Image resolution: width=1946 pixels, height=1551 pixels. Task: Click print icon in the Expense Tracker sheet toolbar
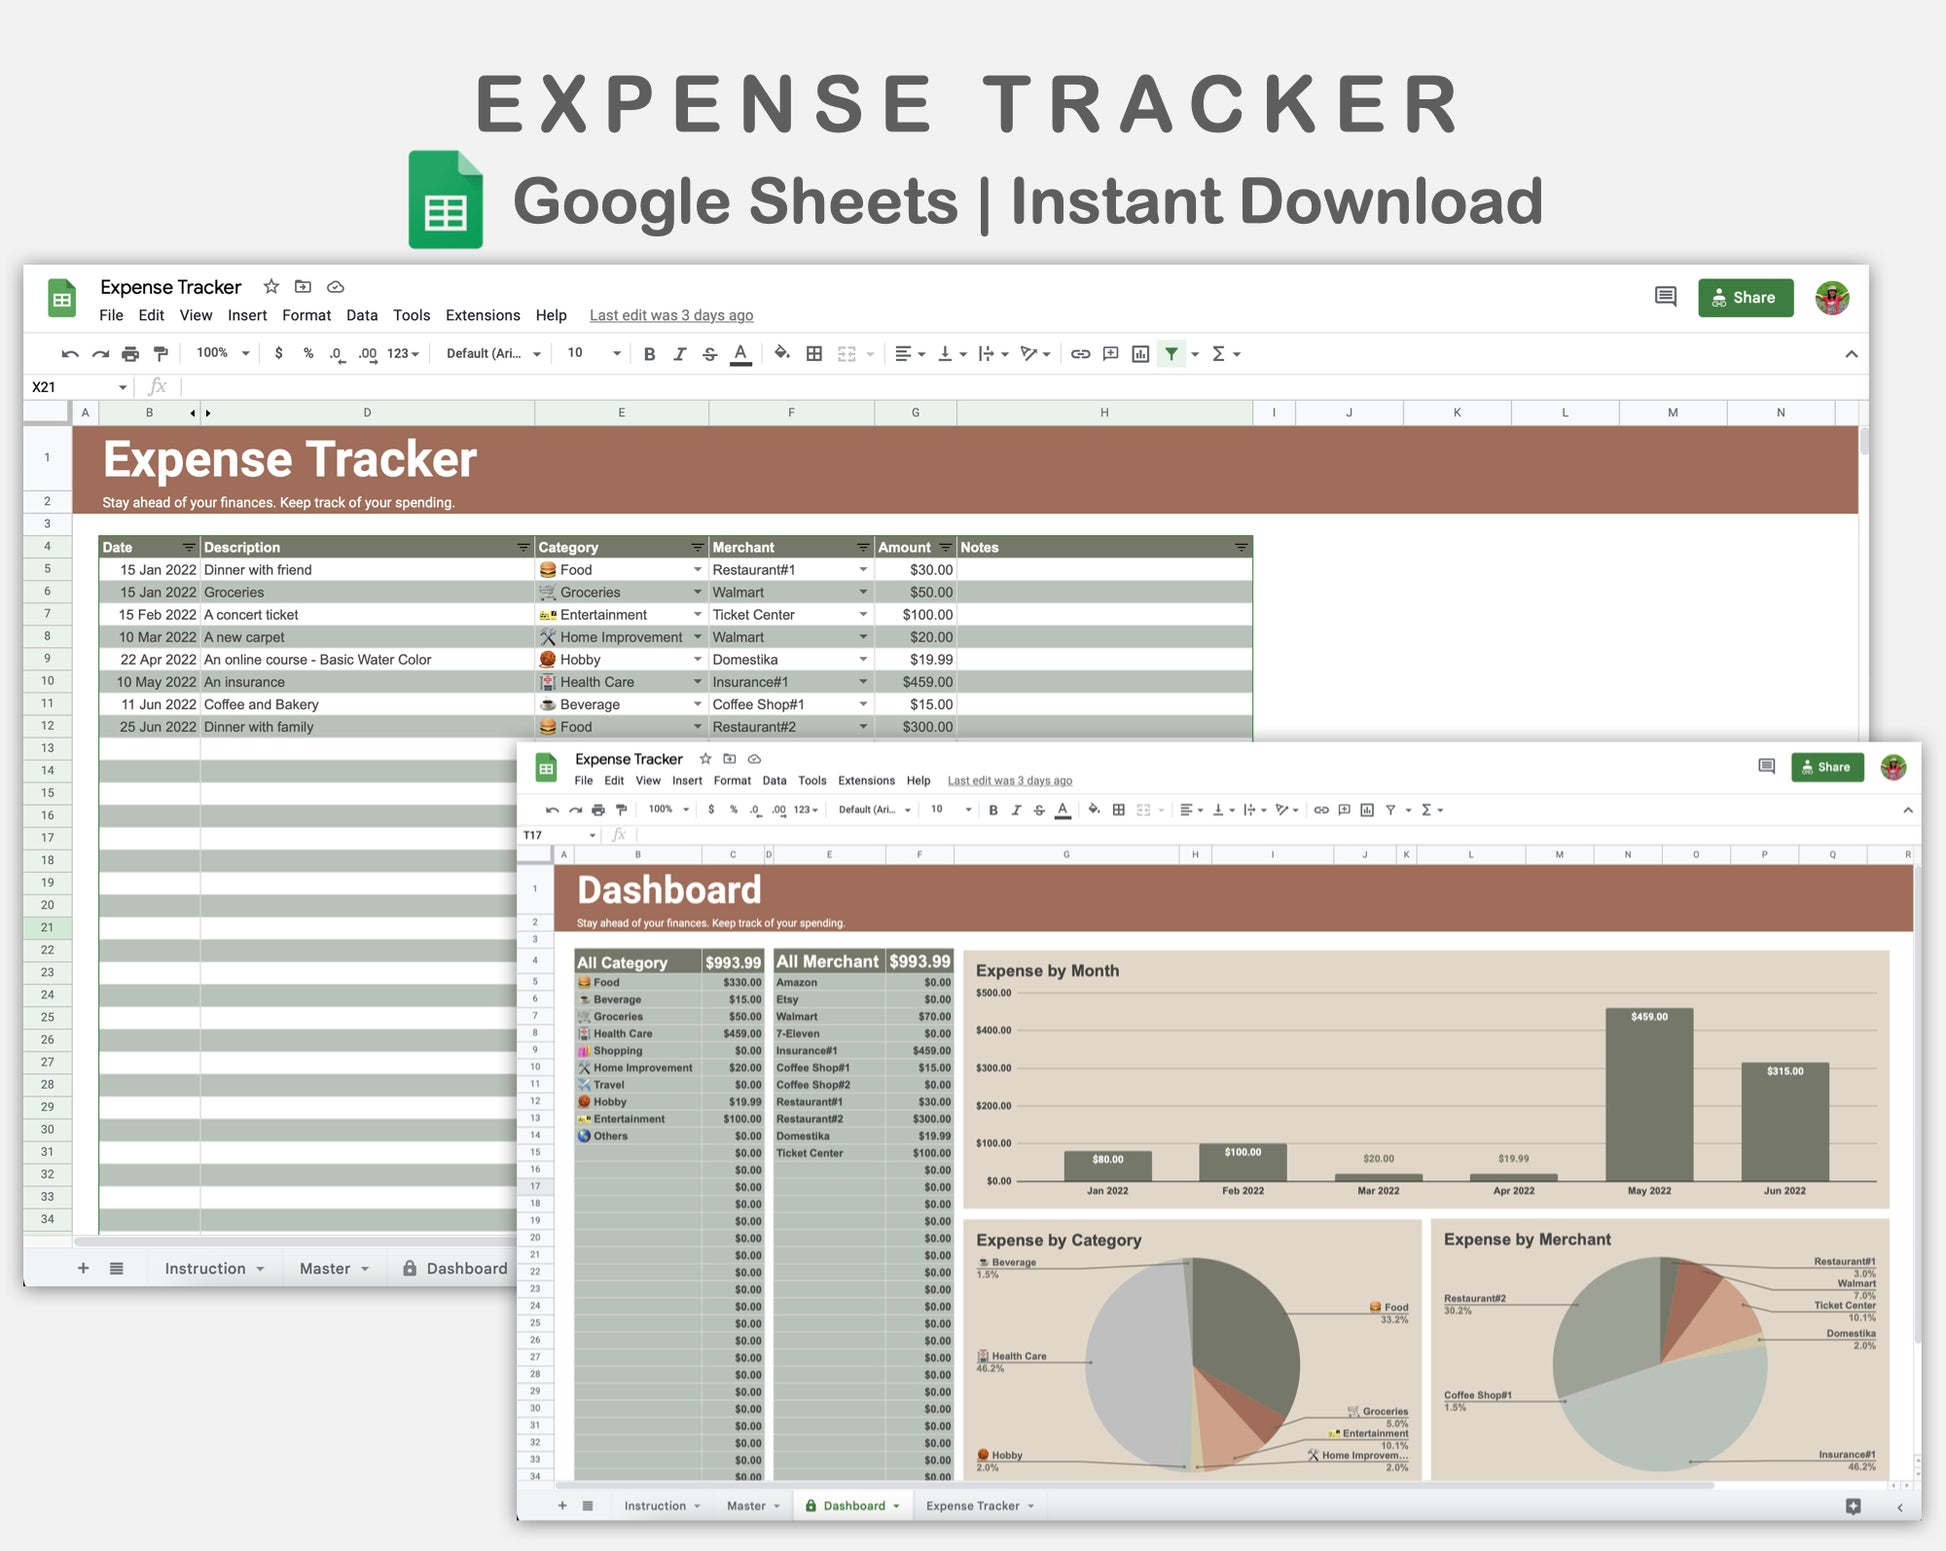pos(130,354)
